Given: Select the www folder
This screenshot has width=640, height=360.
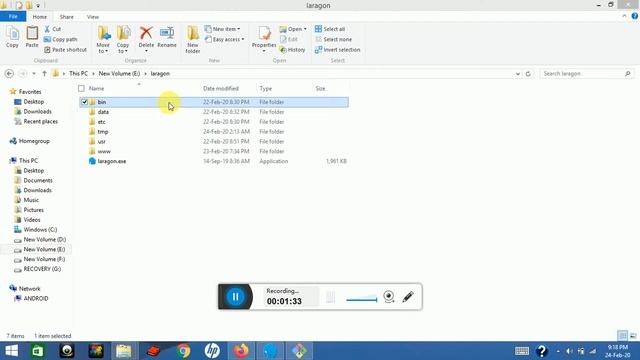Looking at the screenshot, I should click(x=214, y=151).
